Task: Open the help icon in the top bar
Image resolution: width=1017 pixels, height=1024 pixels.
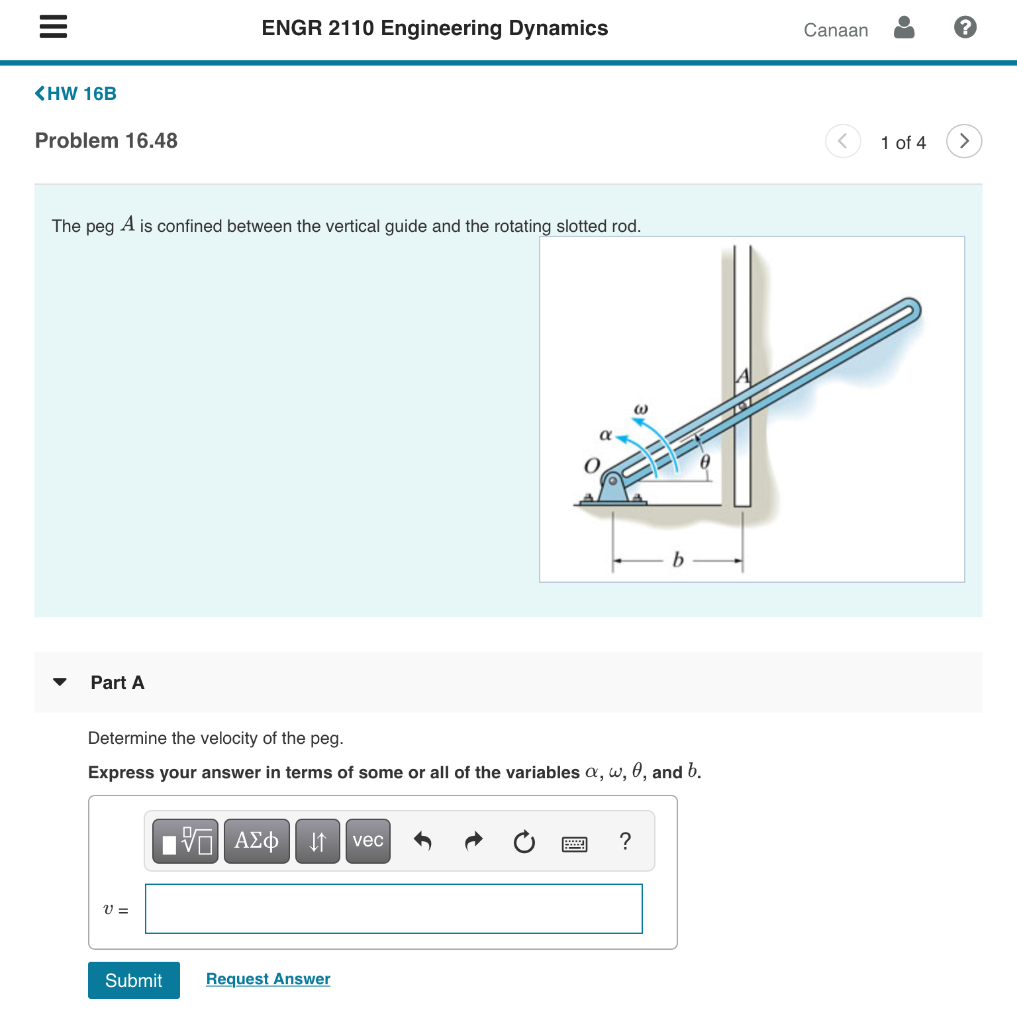Action: coord(964,26)
